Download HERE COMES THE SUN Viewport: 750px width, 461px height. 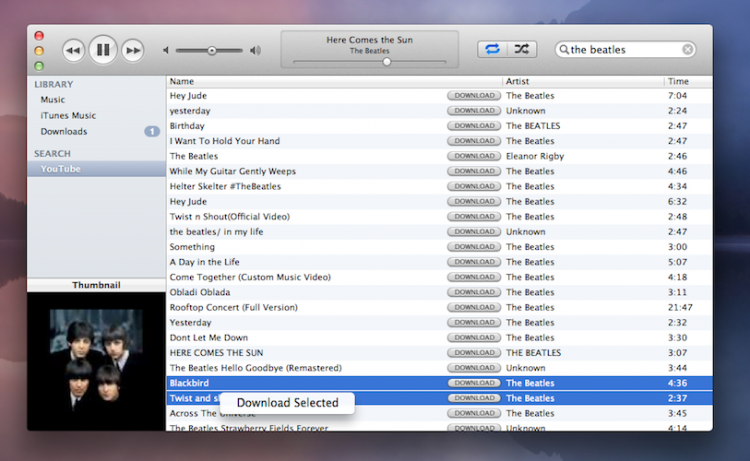point(474,353)
